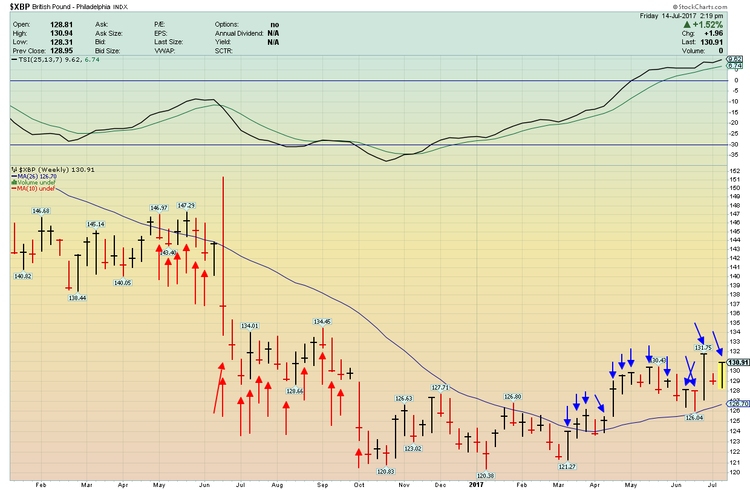Click the 138.44 low price label

point(77,298)
